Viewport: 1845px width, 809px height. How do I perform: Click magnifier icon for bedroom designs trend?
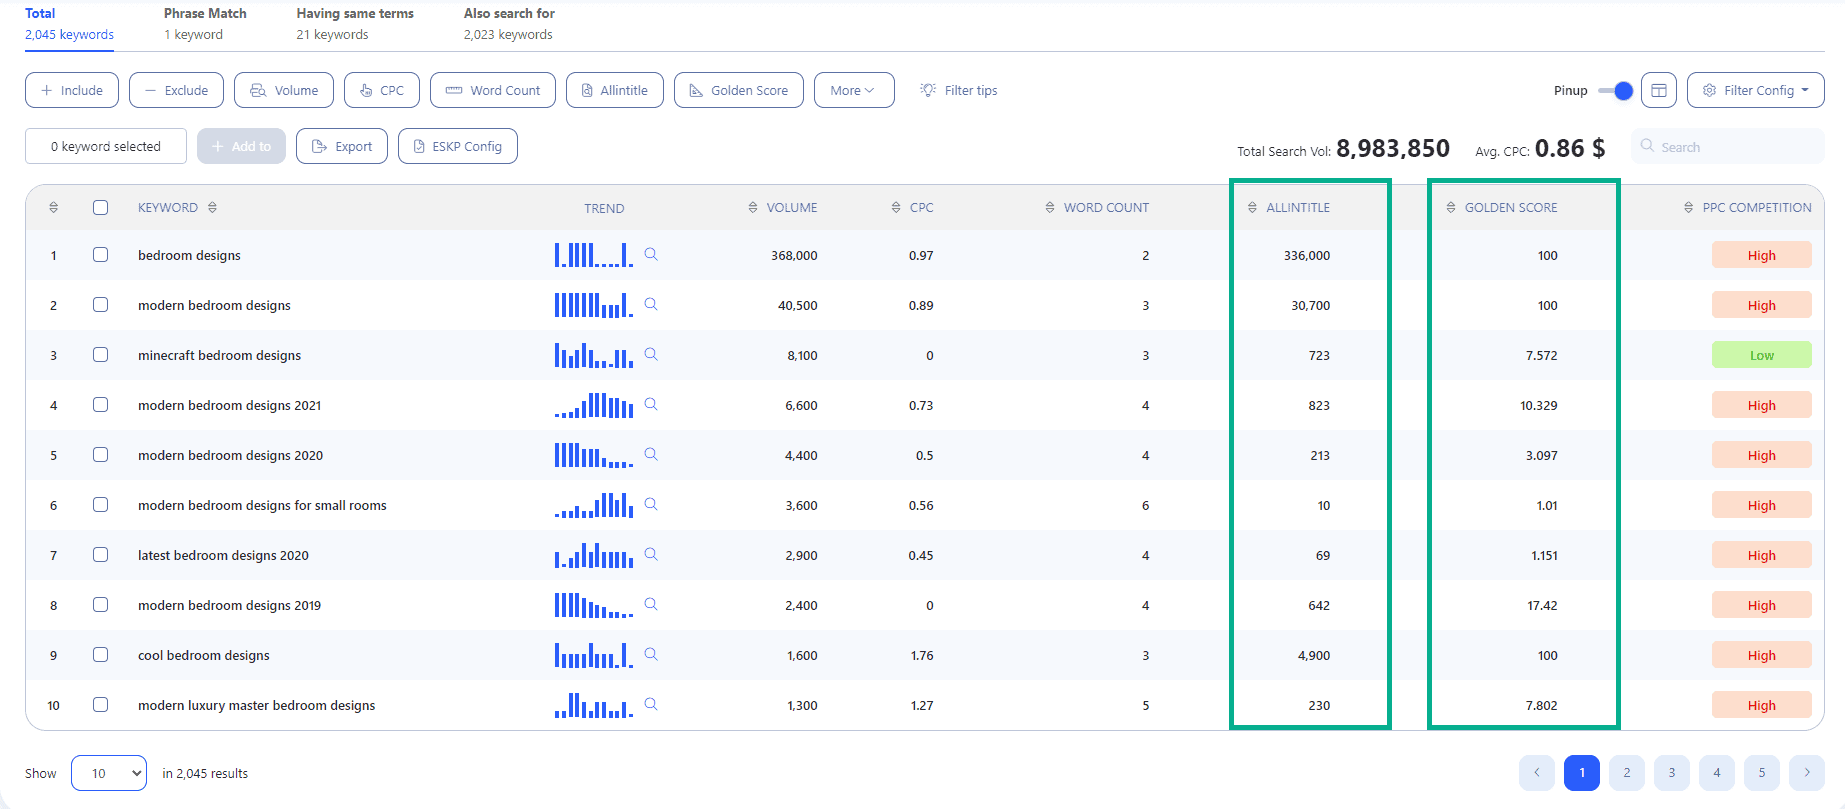click(651, 254)
